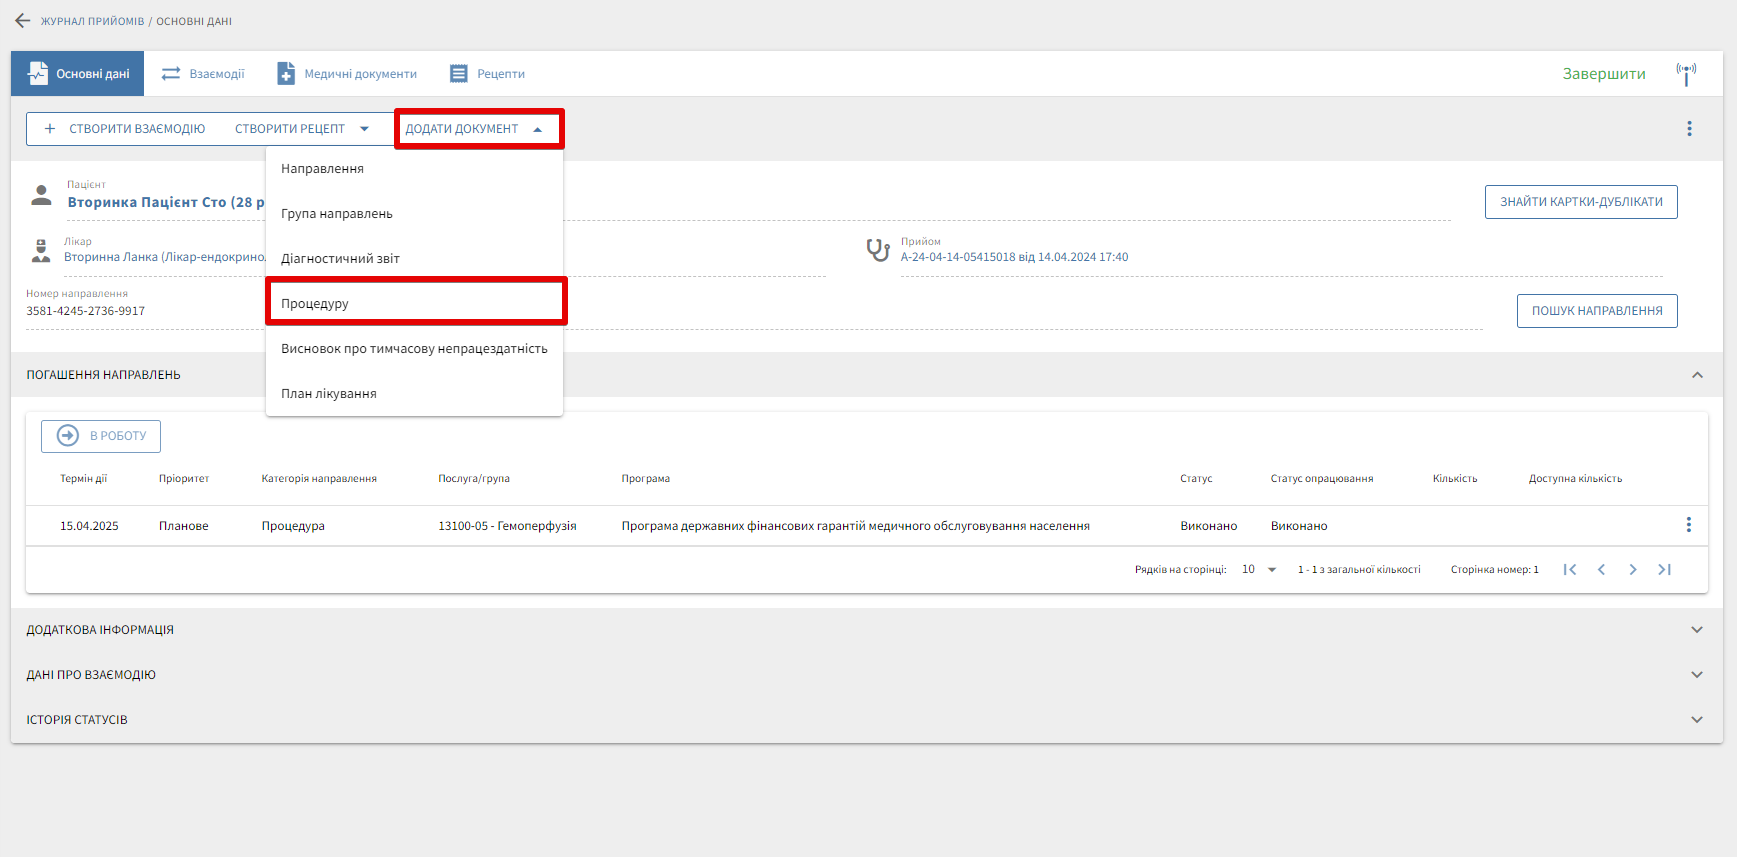This screenshot has height=857, width=1737.
Task: Open the three-dot menu in the toolbar
Action: pos(1689,129)
